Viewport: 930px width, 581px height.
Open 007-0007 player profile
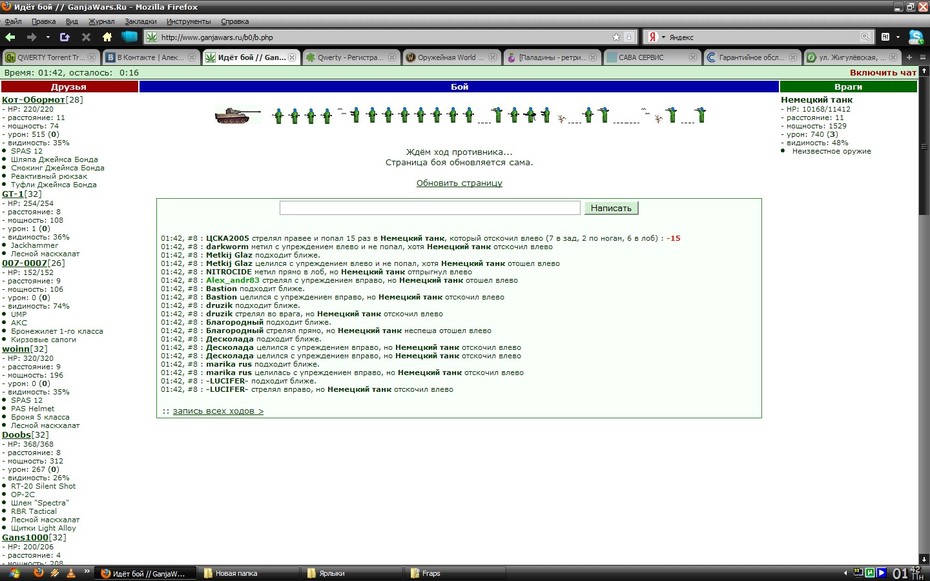click(x=24, y=263)
